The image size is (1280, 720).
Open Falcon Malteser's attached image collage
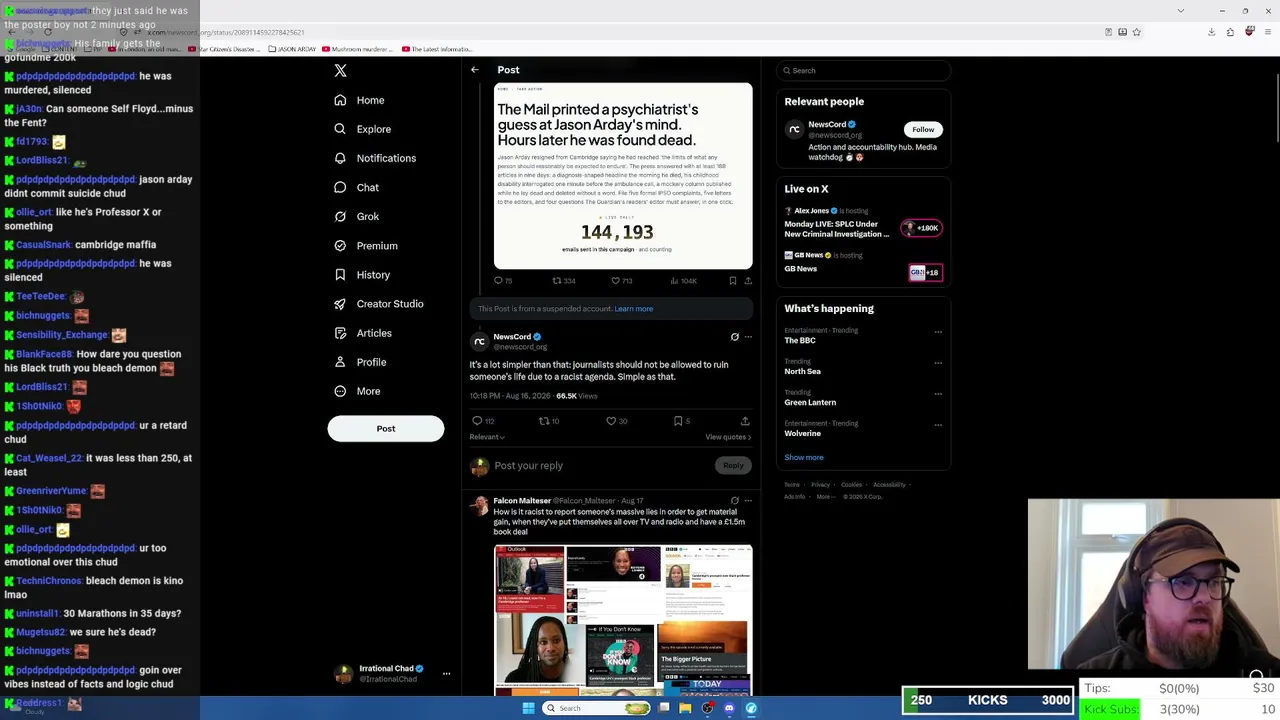[x=623, y=620]
